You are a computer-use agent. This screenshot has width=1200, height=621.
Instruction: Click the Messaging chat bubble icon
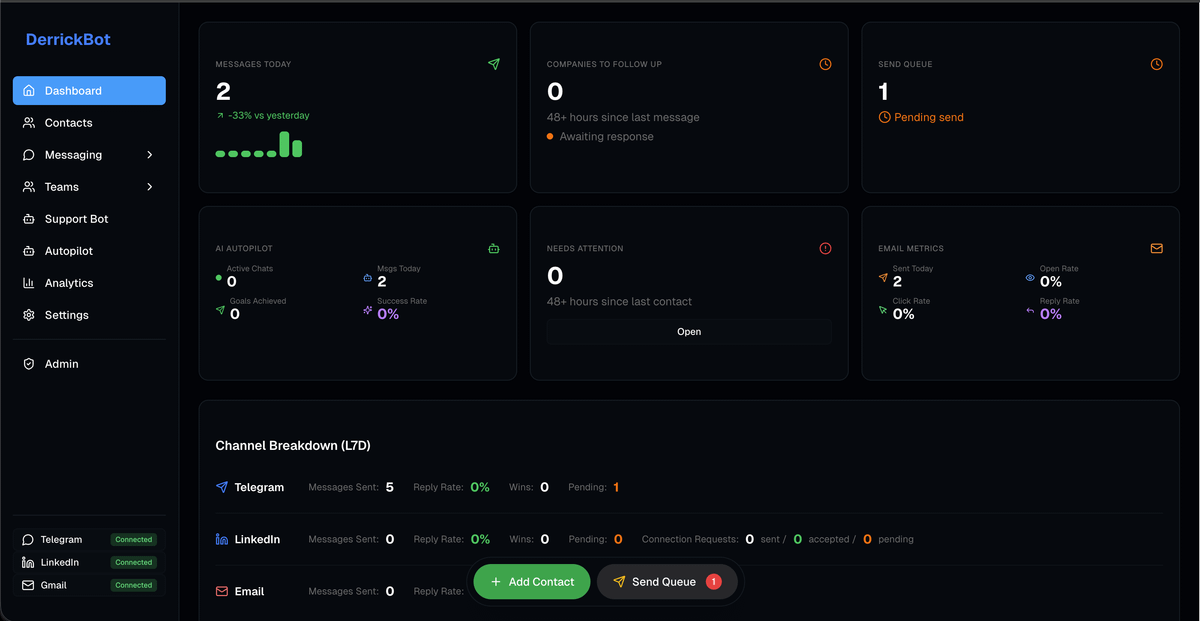(x=29, y=155)
